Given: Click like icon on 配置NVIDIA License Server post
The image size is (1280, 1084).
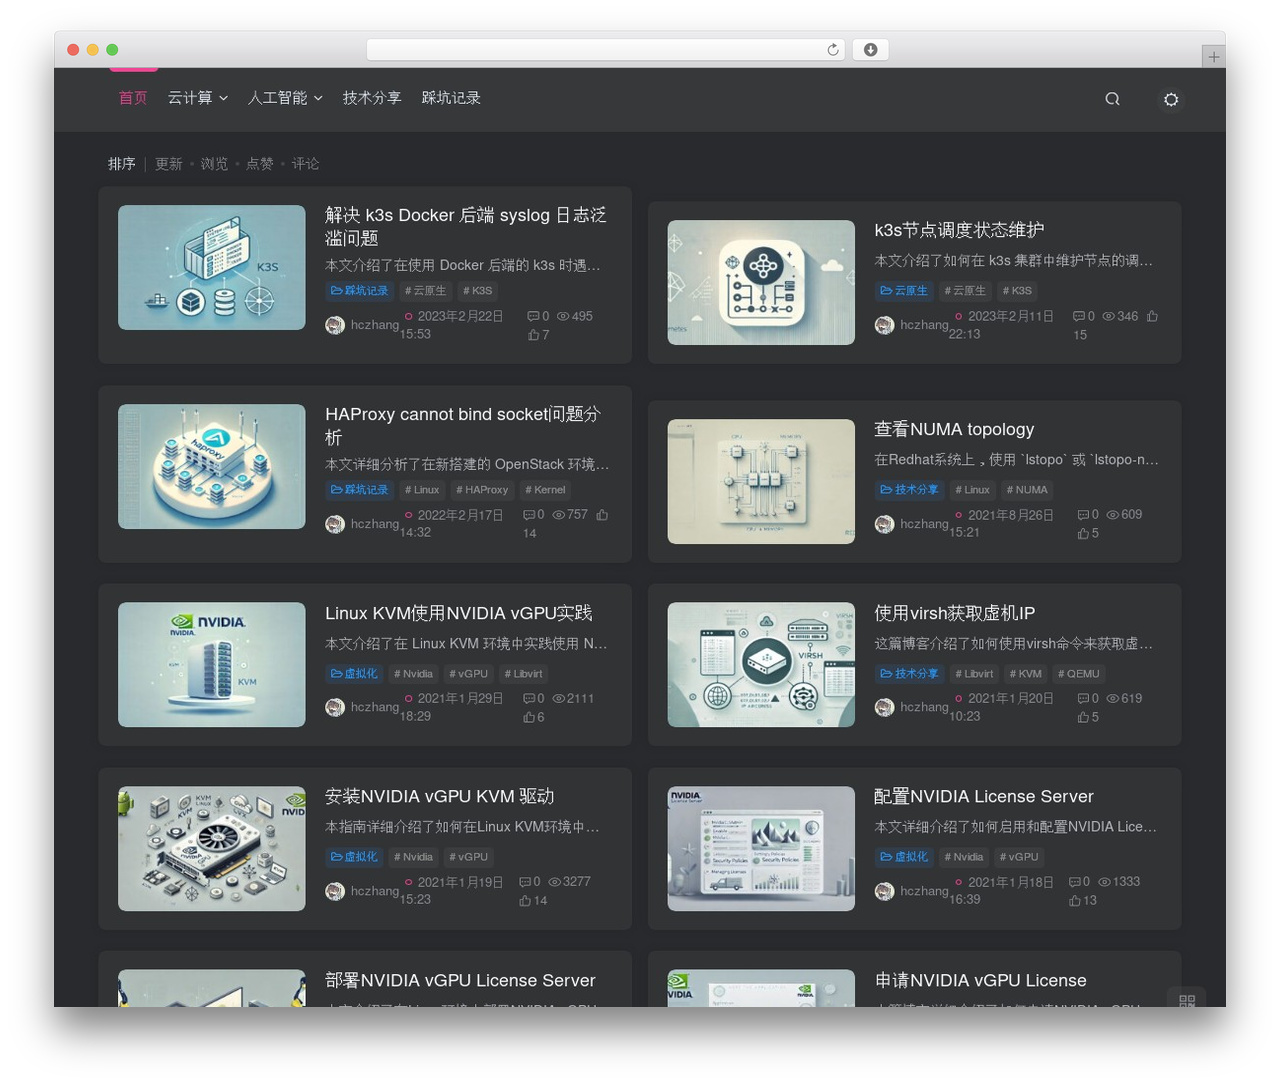Looking at the screenshot, I should coord(1075,901).
